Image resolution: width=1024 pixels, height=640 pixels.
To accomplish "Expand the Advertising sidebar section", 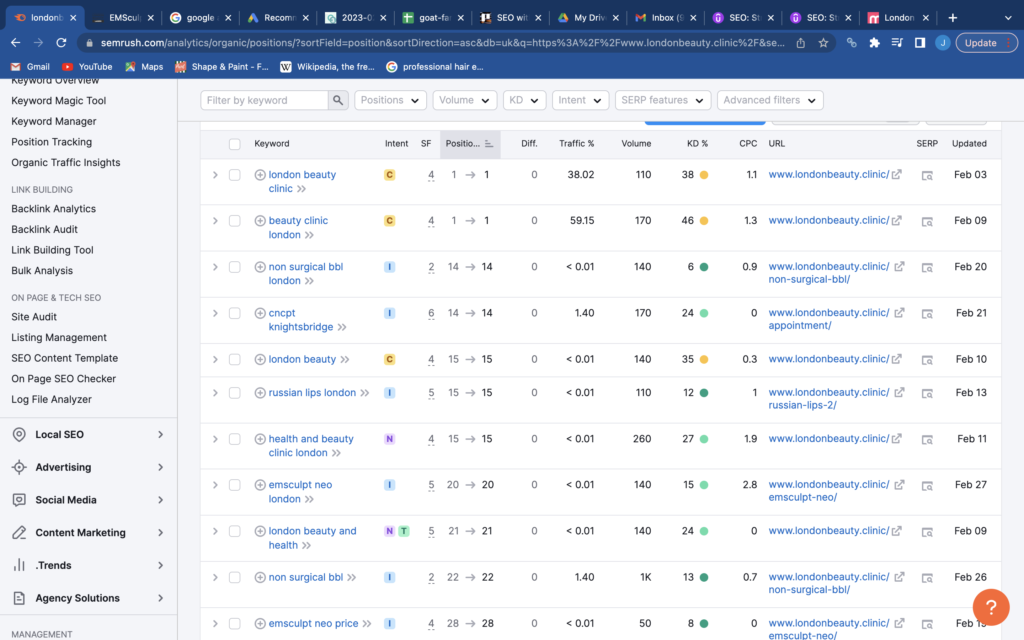I will (88, 467).
